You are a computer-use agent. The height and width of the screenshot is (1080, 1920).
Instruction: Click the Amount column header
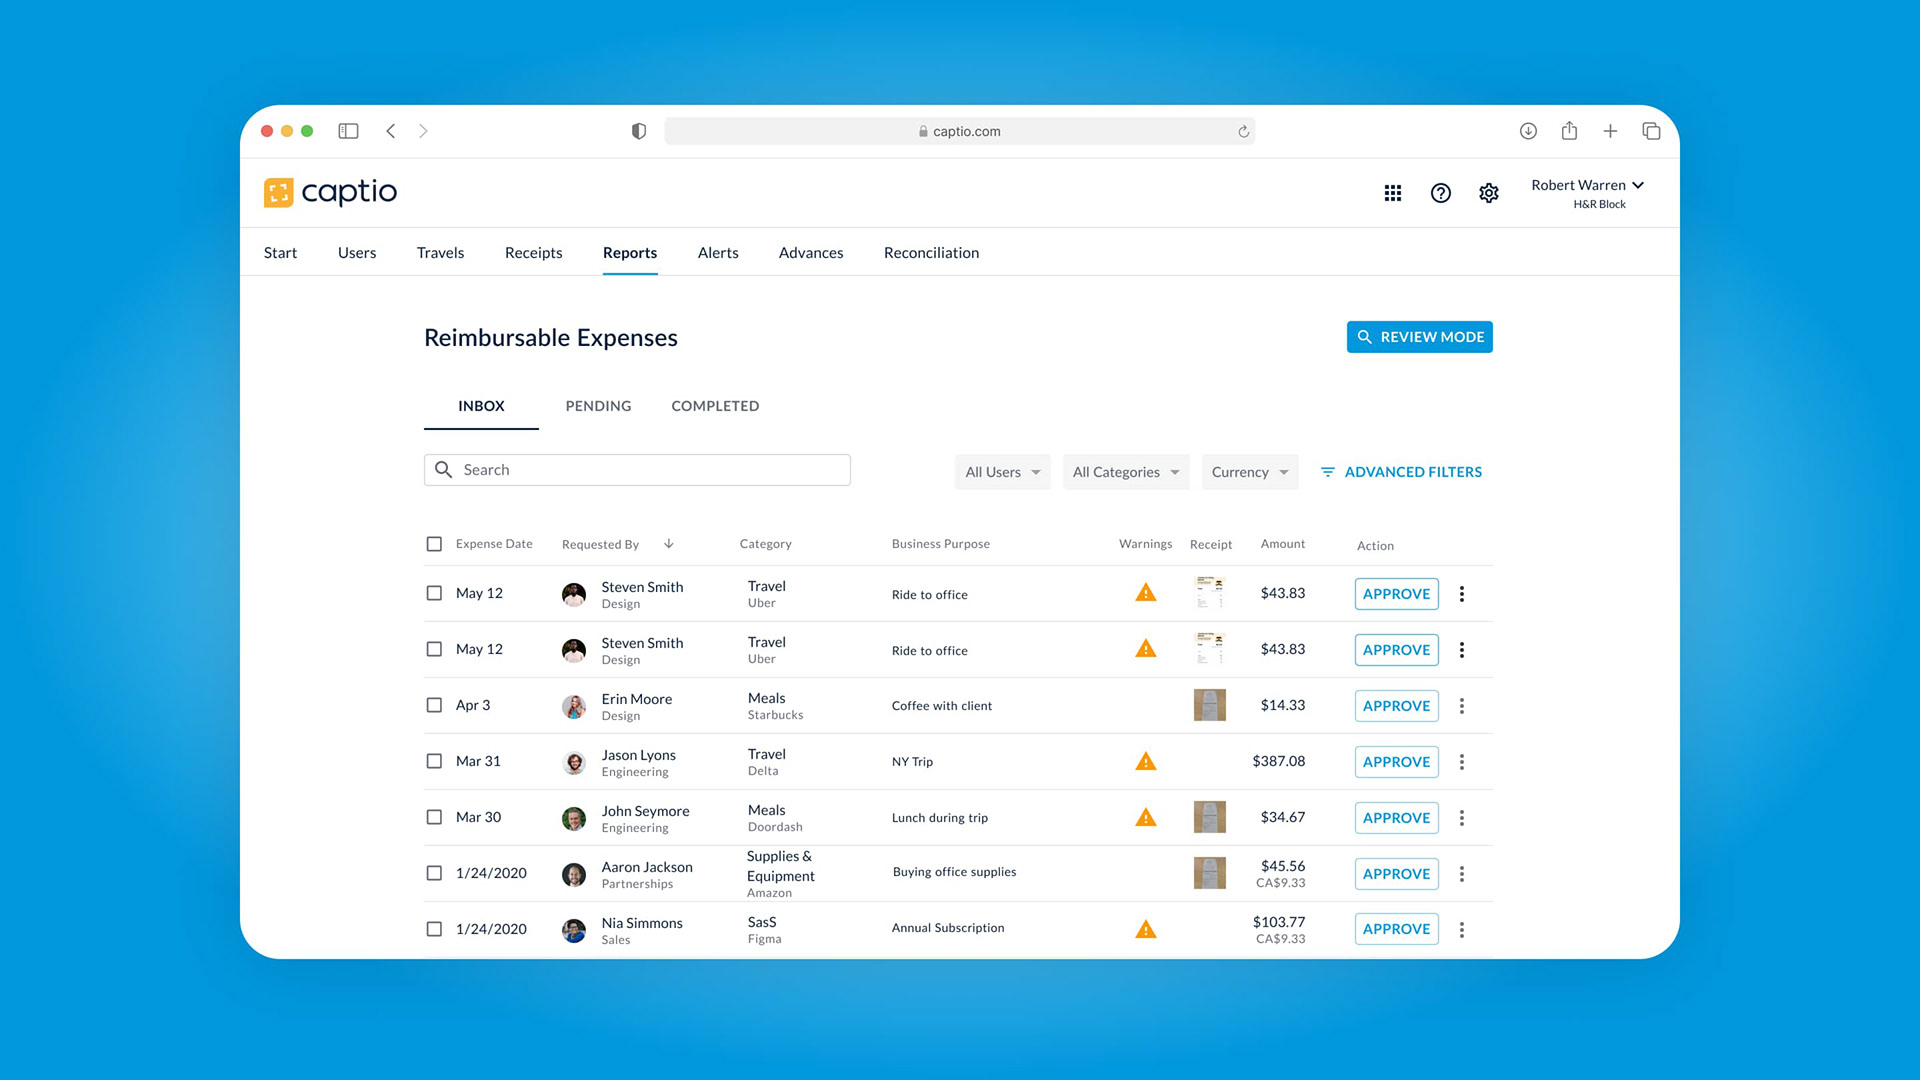pyautogui.click(x=1283, y=544)
